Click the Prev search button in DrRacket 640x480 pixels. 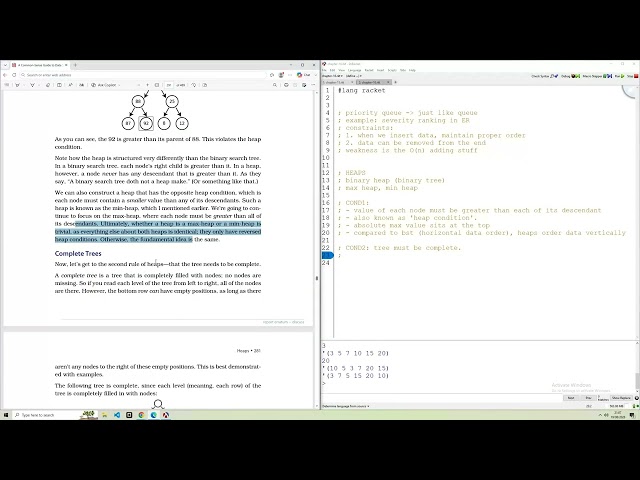pyautogui.click(x=588, y=398)
